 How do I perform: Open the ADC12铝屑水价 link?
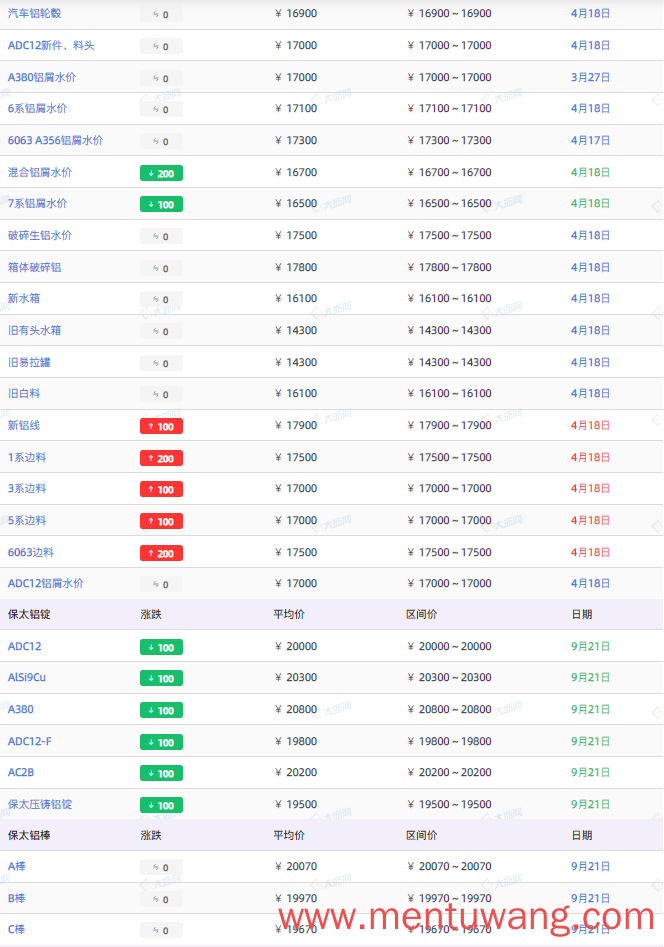coord(45,583)
